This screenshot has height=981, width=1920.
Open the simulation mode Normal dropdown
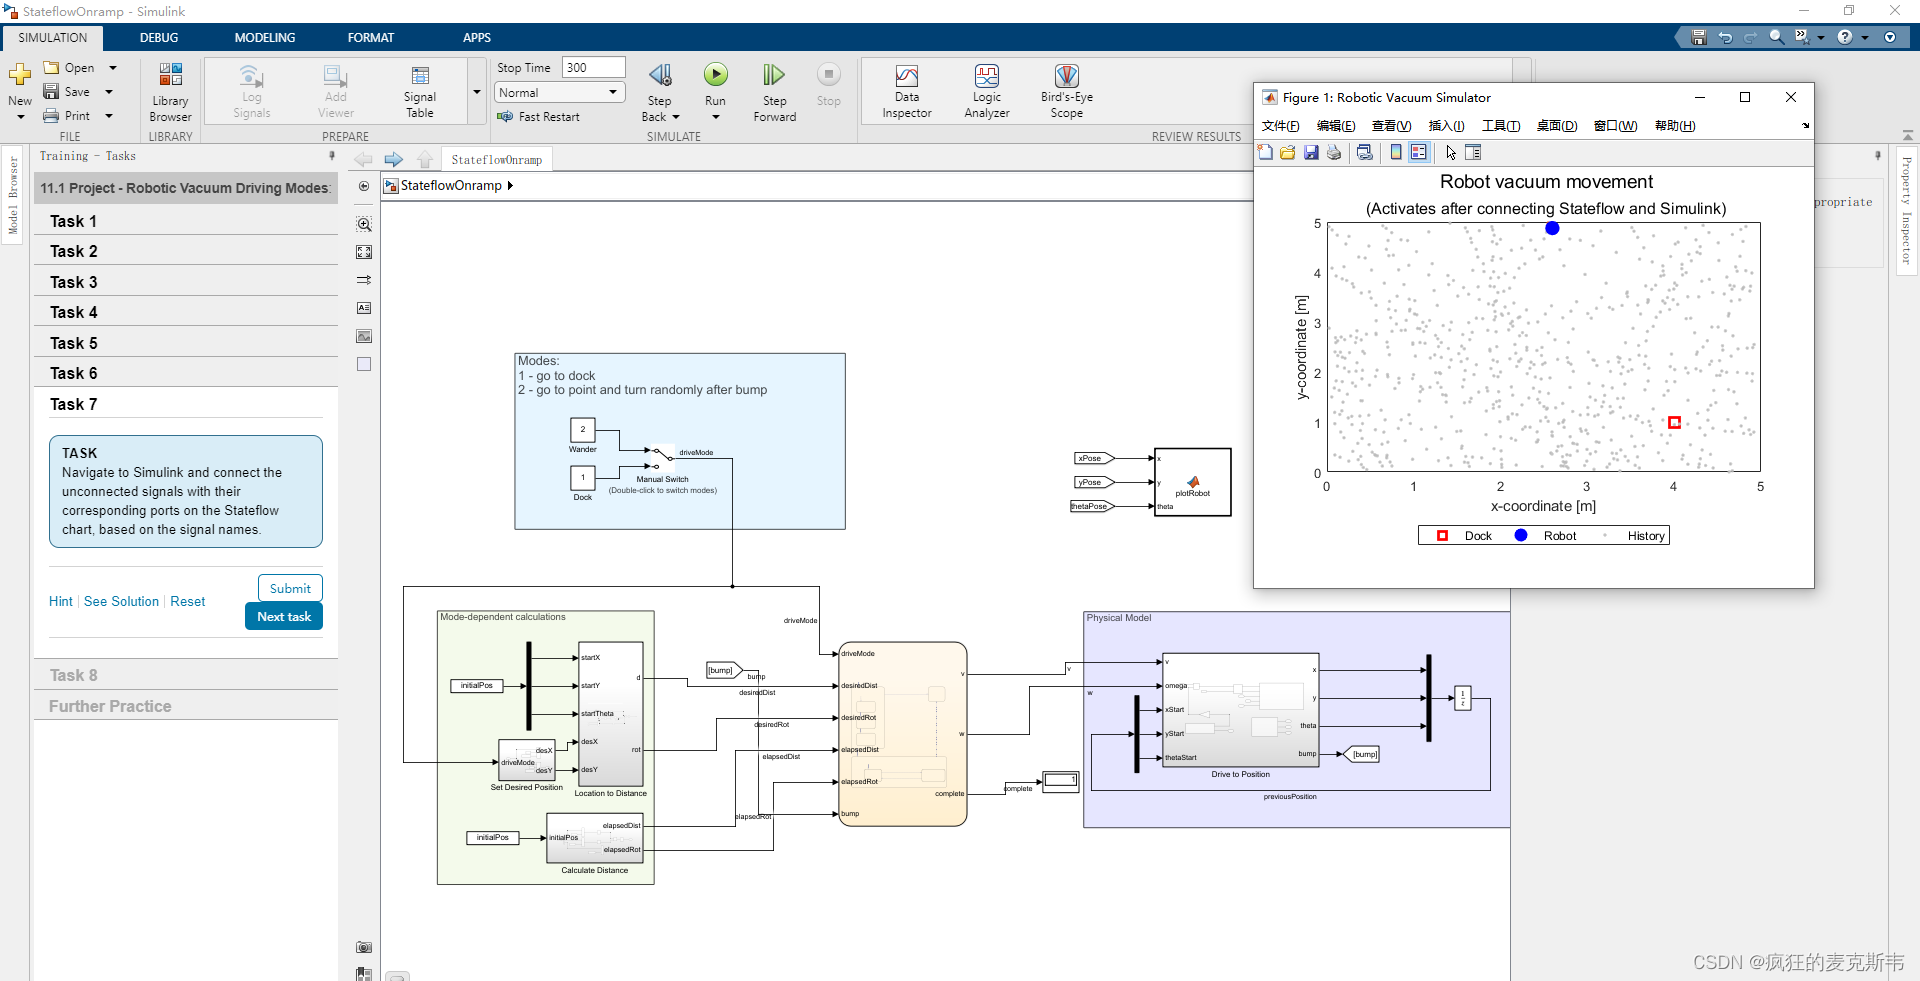click(x=560, y=92)
